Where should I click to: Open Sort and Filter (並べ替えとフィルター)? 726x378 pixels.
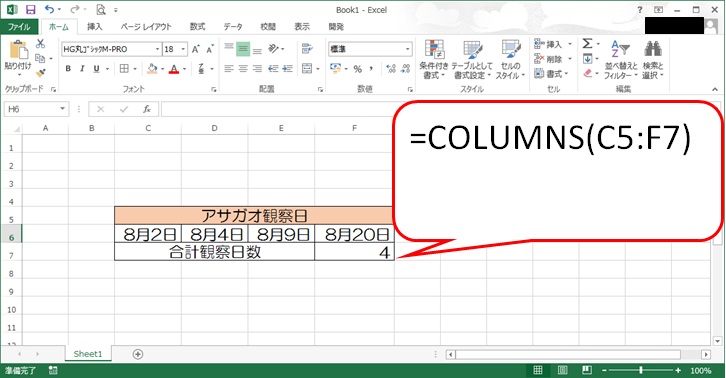(x=621, y=59)
